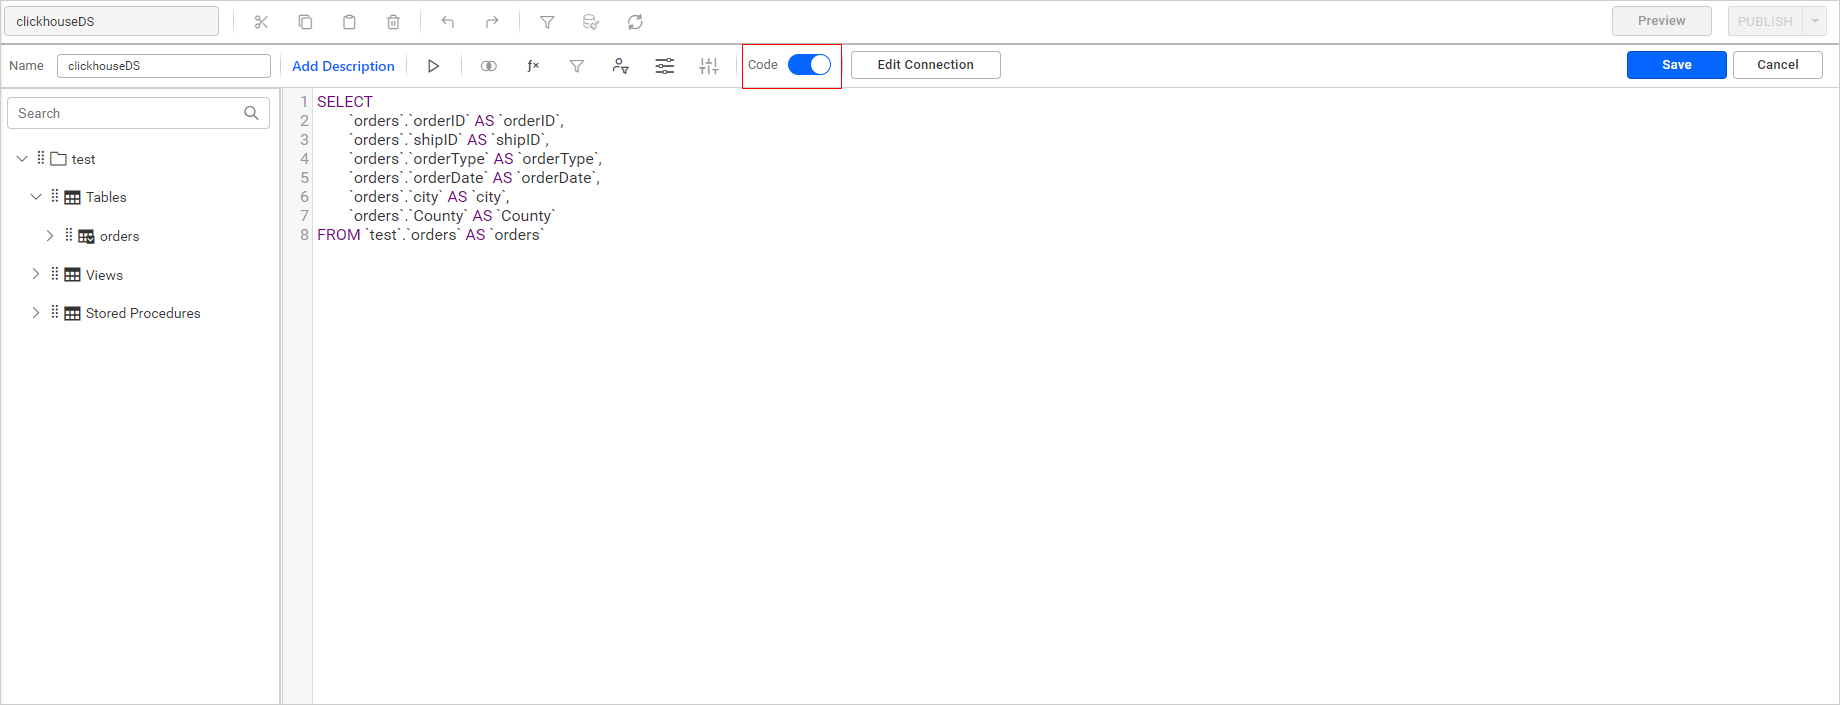Click the test folder icon

pos(58,159)
